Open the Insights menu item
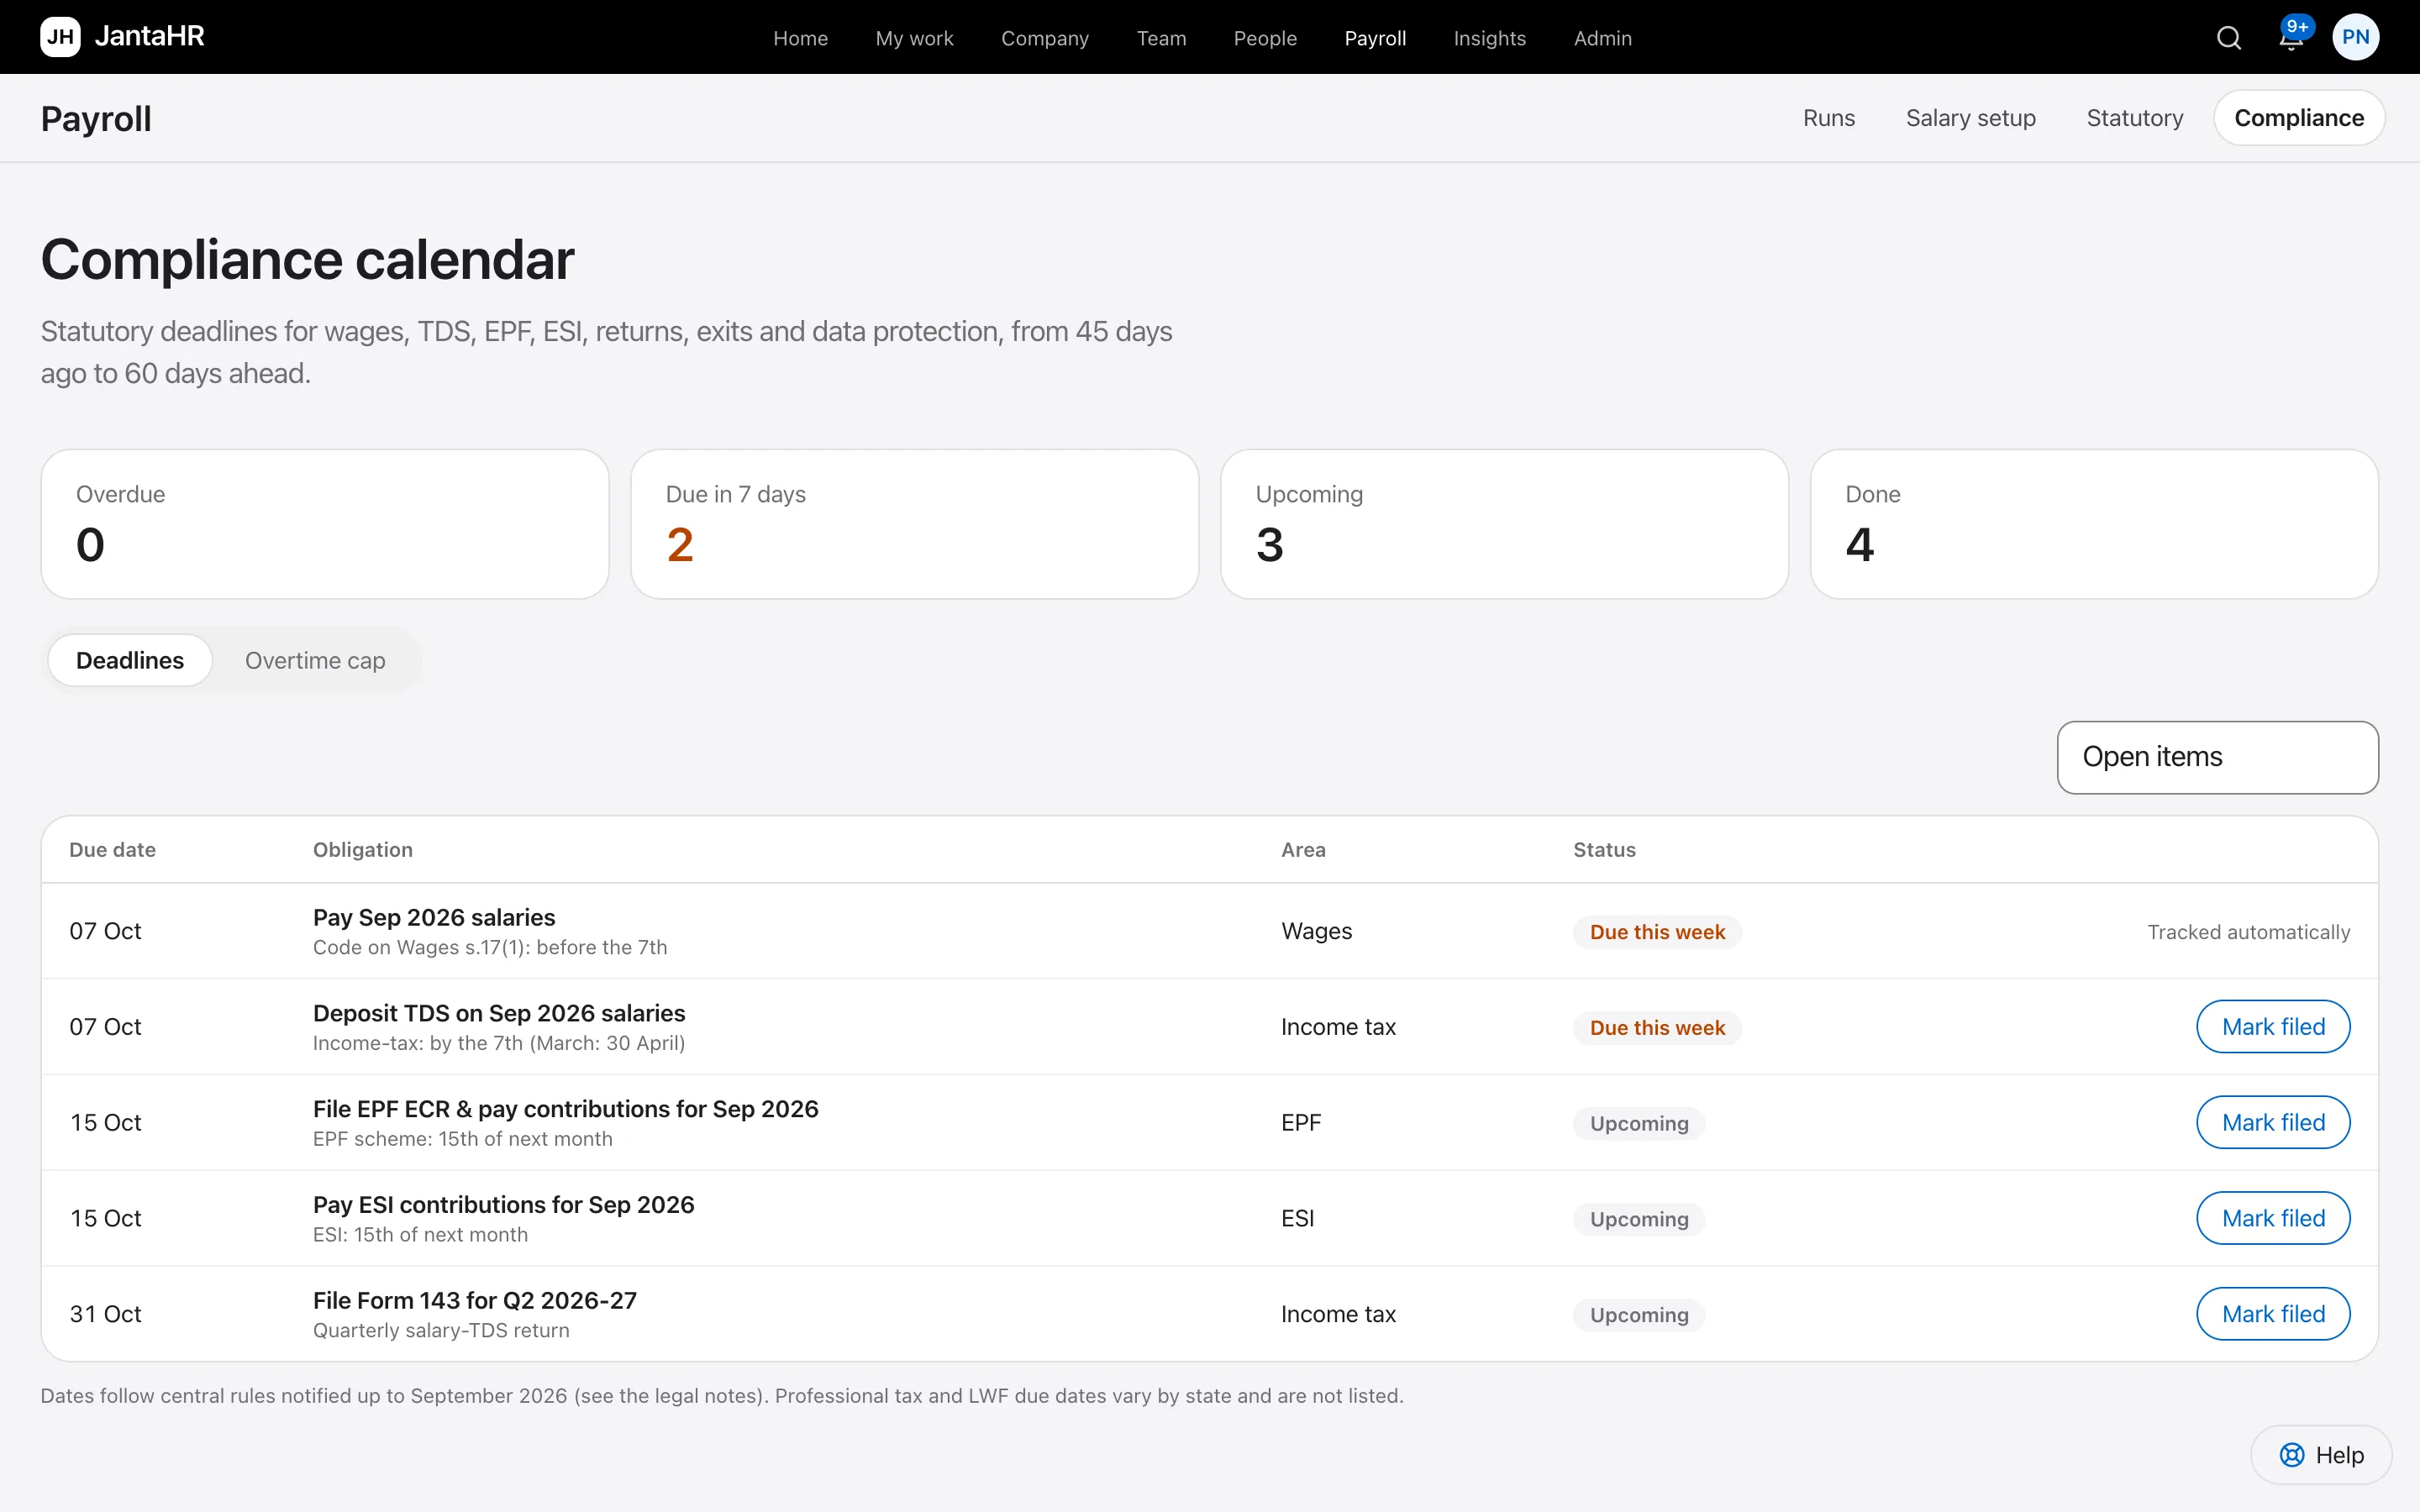 (x=1489, y=38)
